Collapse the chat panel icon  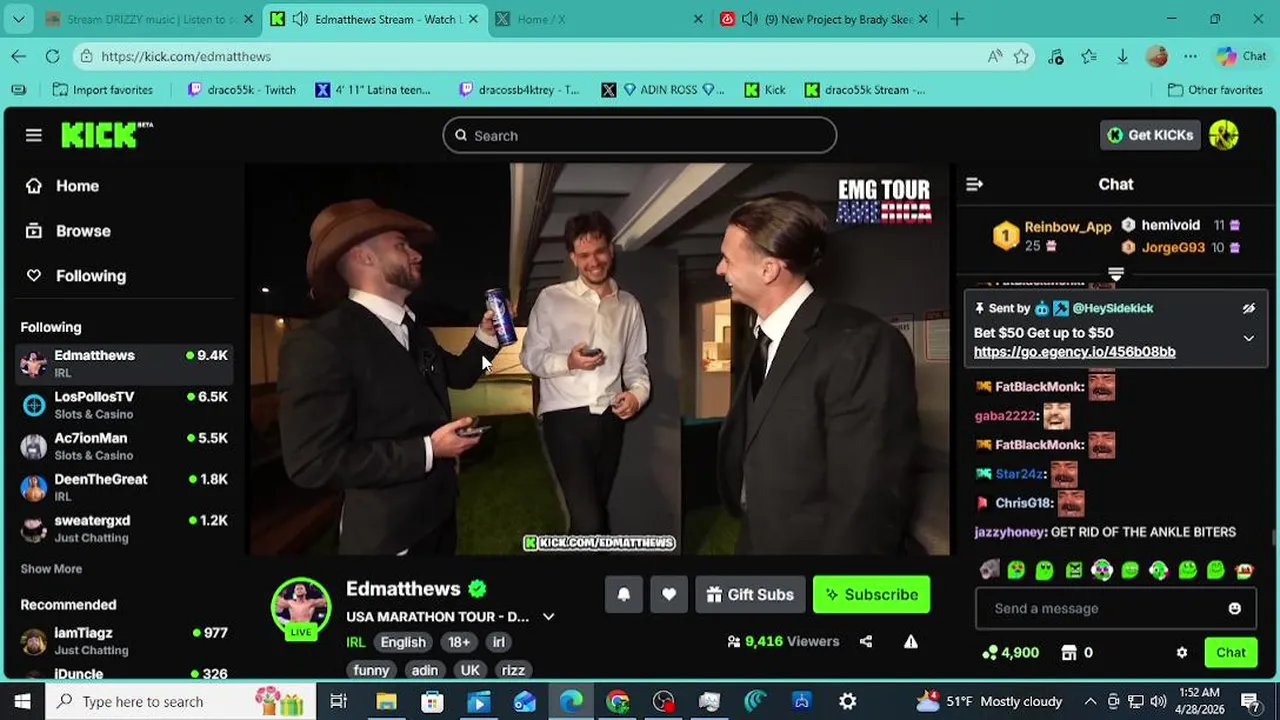(974, 184)
